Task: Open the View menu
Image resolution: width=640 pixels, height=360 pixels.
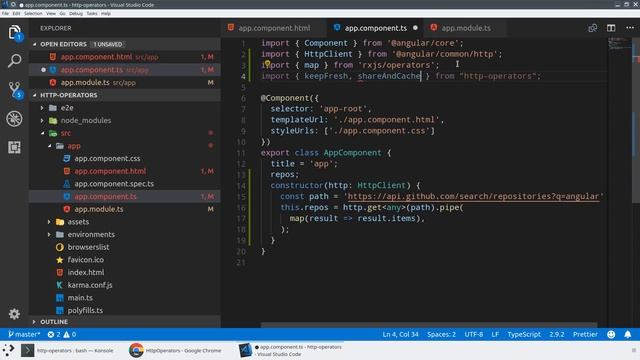Action: [x=51, y=13]
